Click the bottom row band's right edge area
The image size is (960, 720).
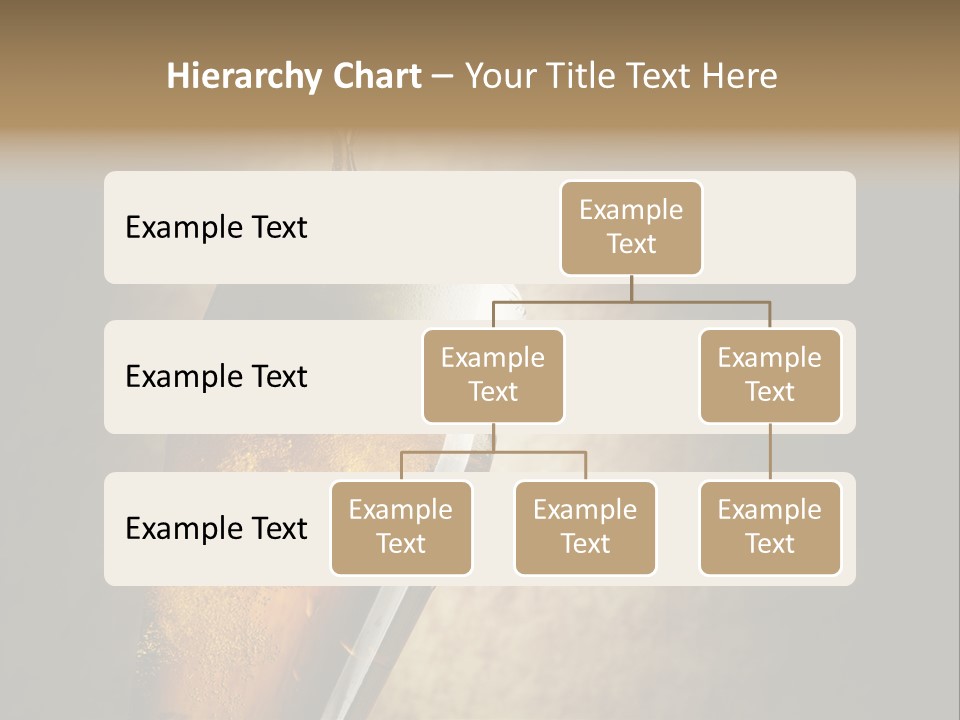(848, 528)
